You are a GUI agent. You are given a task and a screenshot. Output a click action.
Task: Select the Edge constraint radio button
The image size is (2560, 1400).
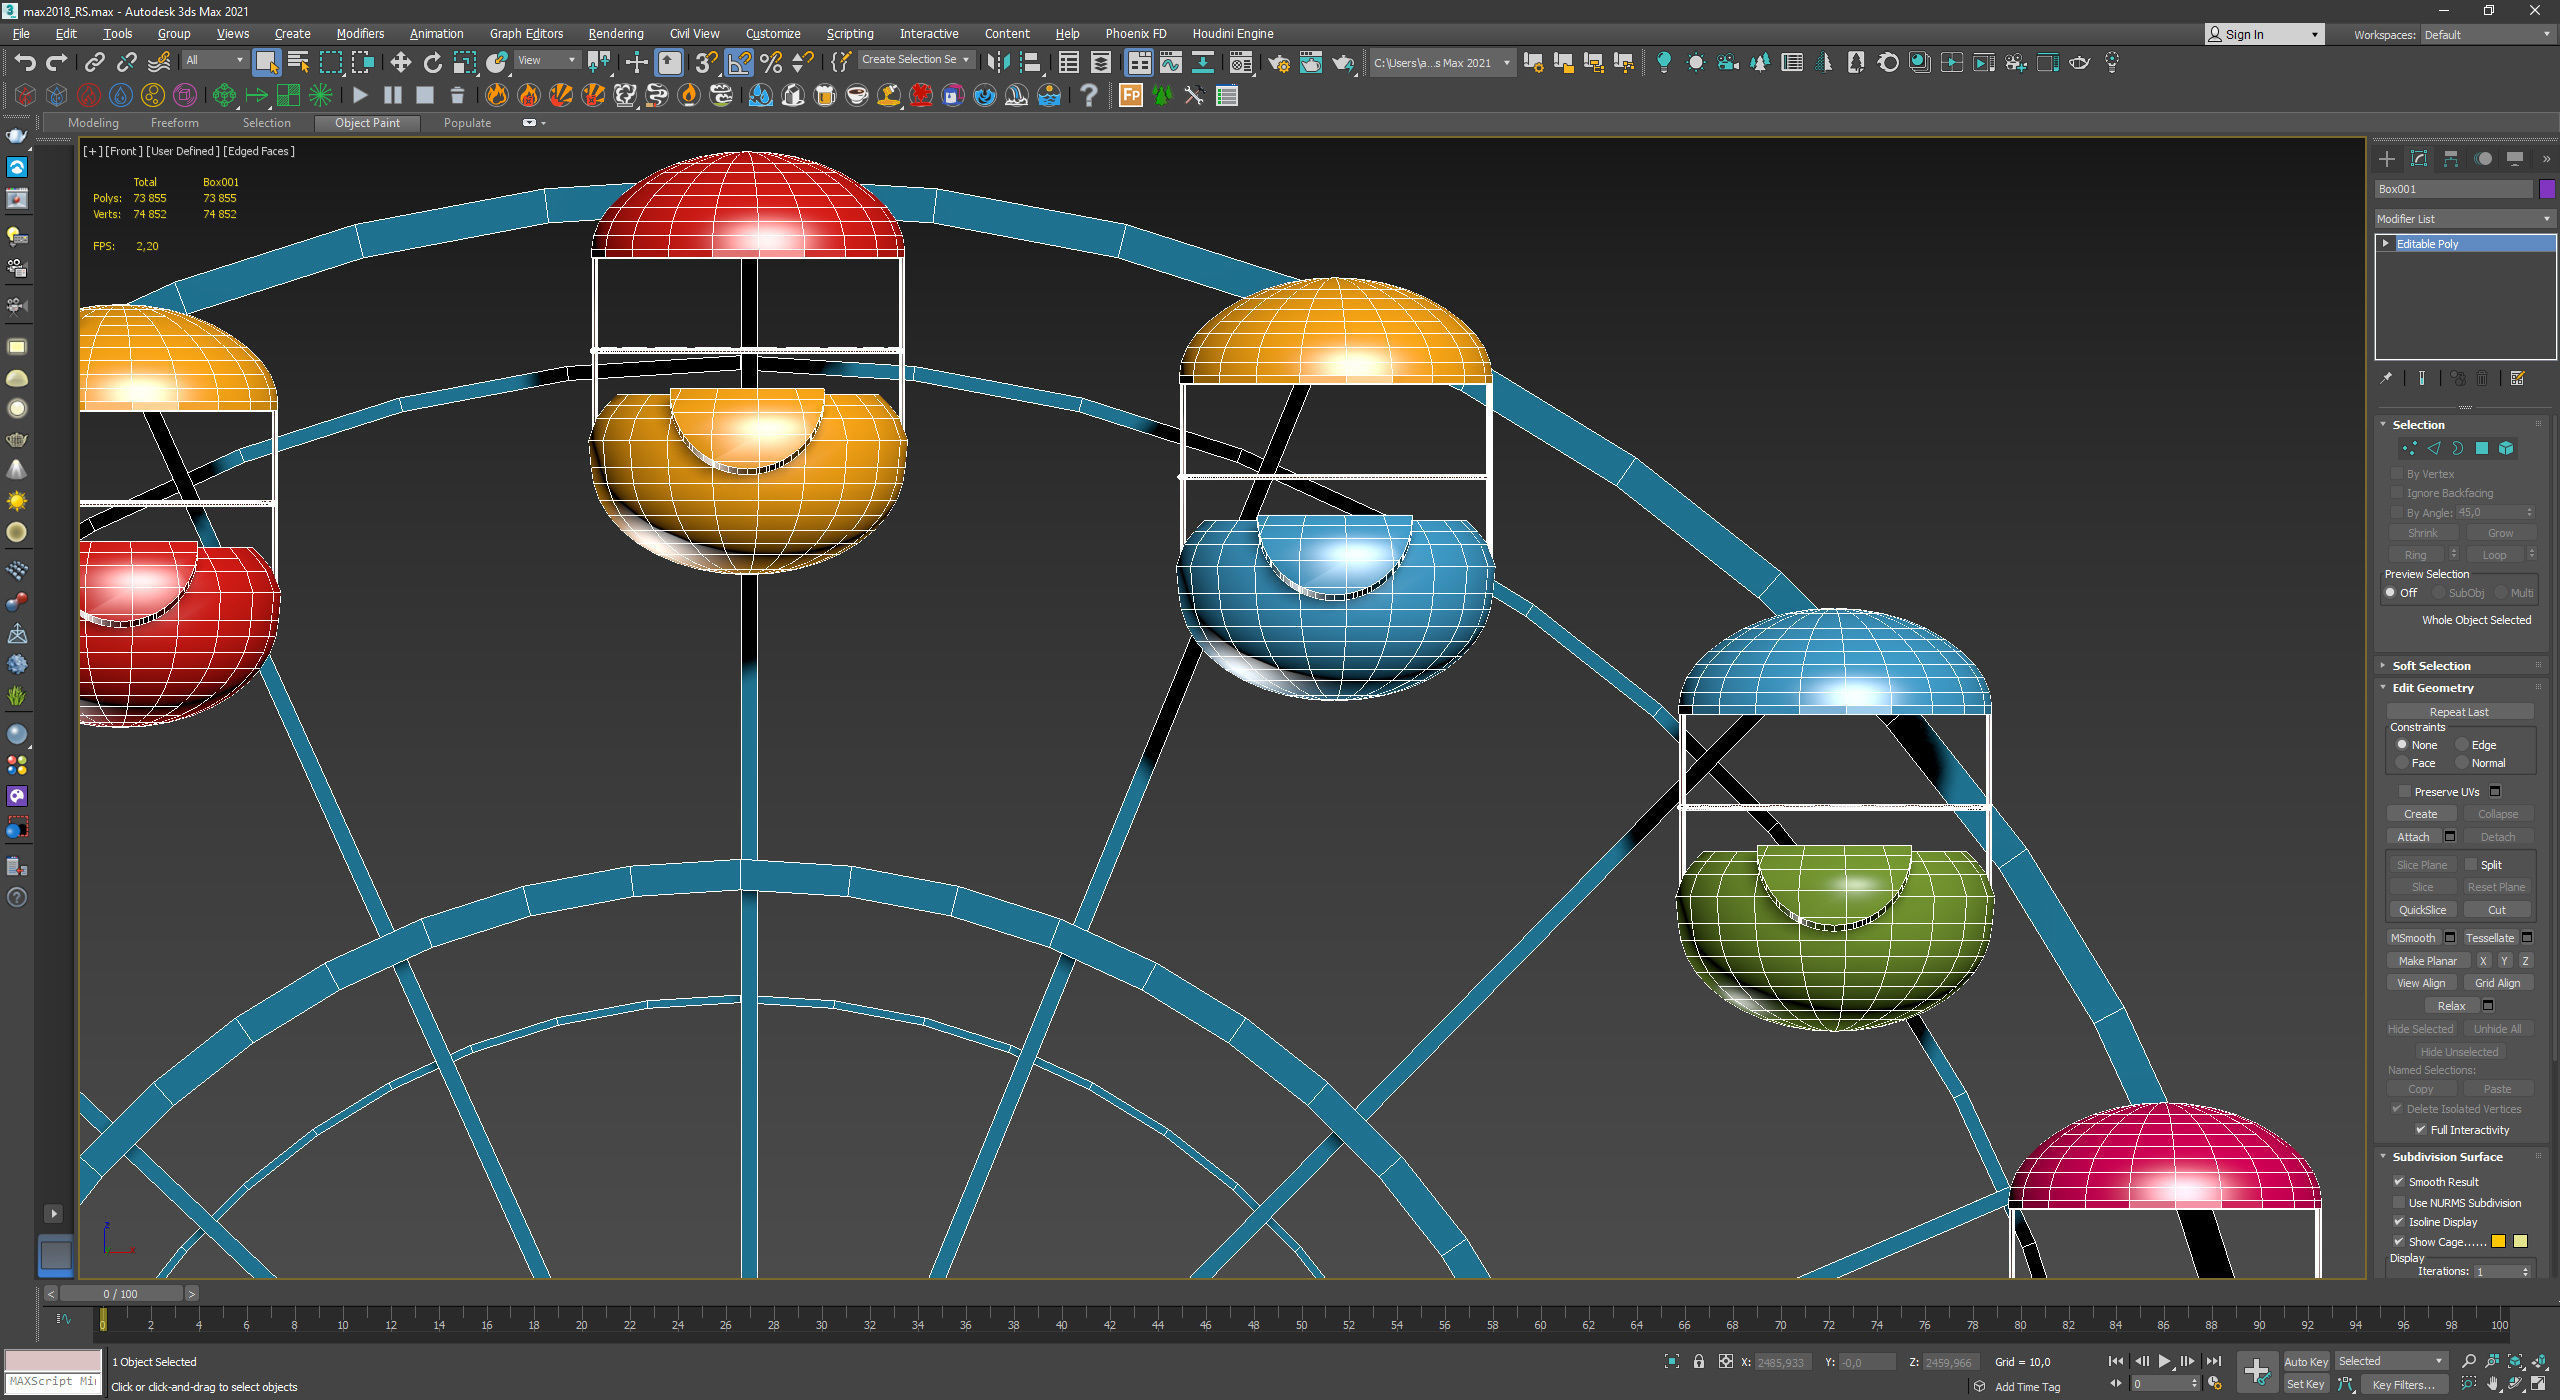tap(2462, 745)
